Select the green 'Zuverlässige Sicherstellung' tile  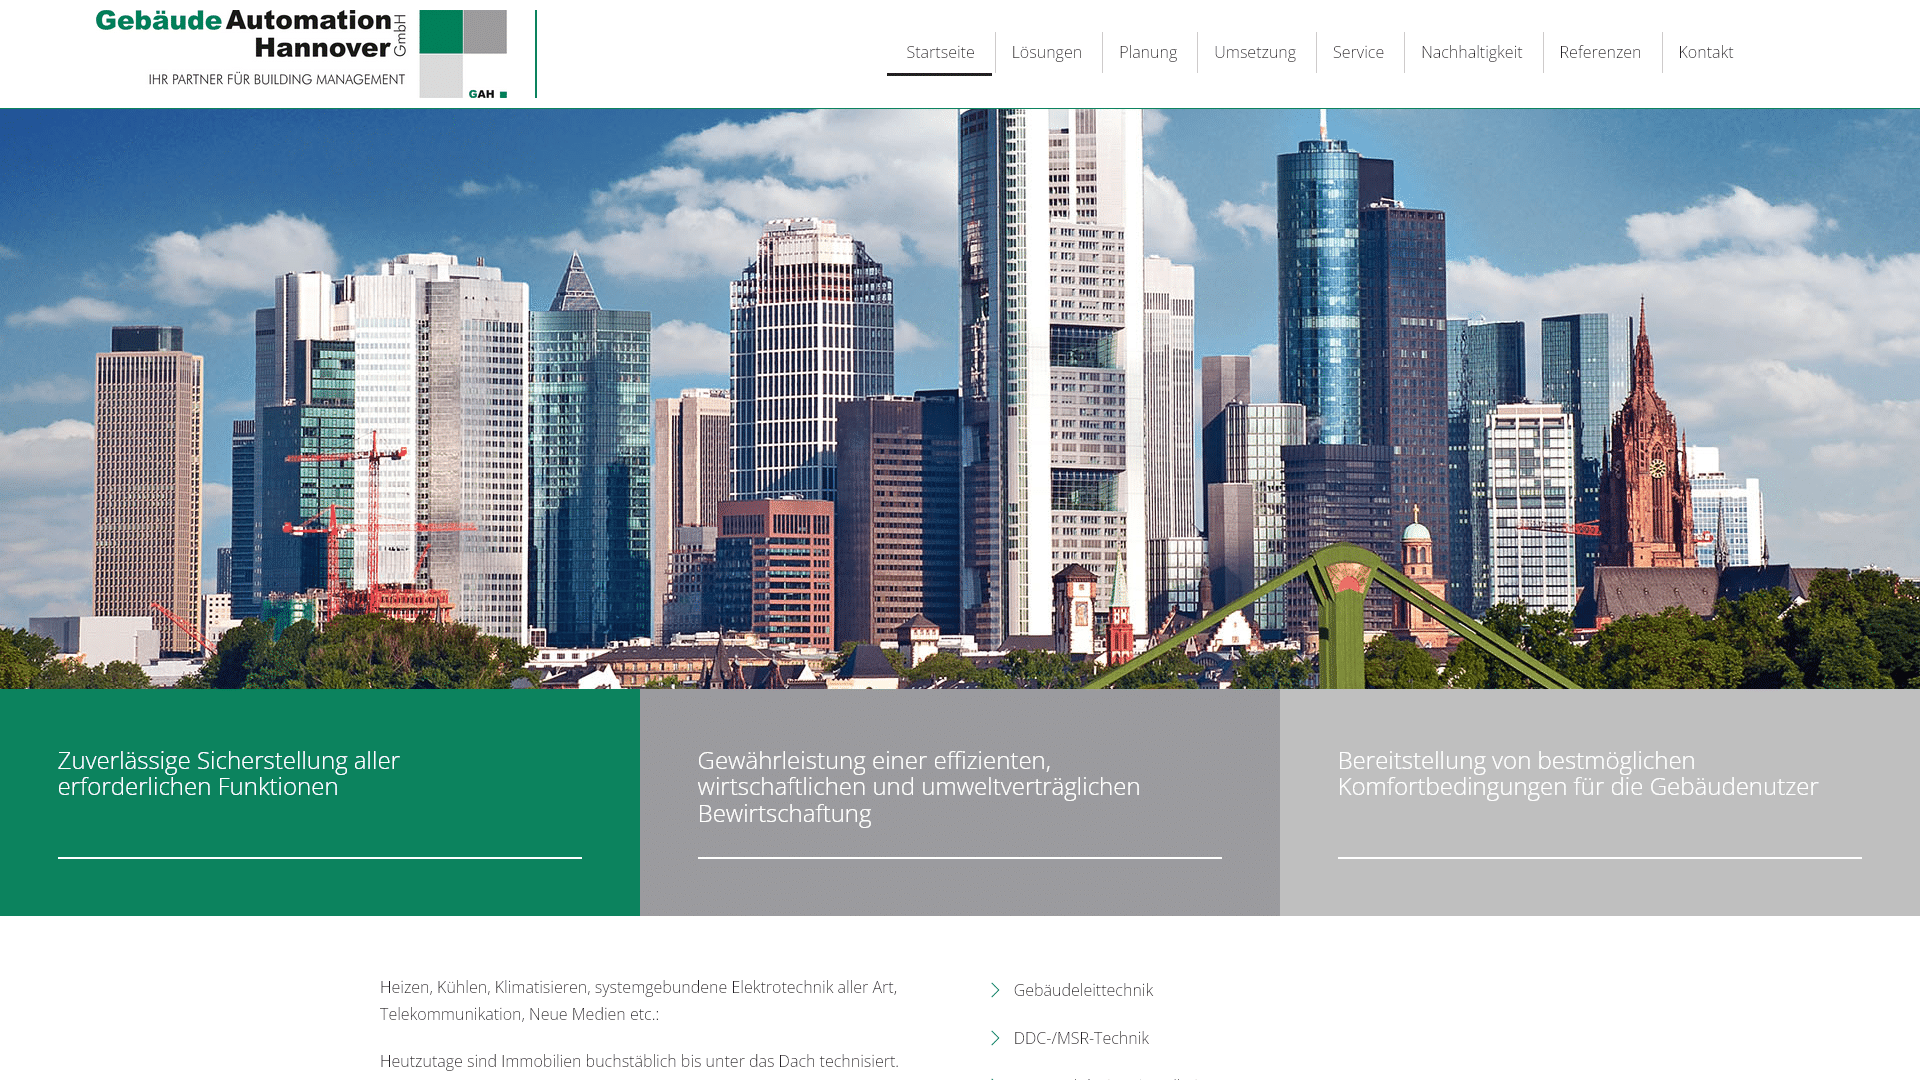(320, 802)
